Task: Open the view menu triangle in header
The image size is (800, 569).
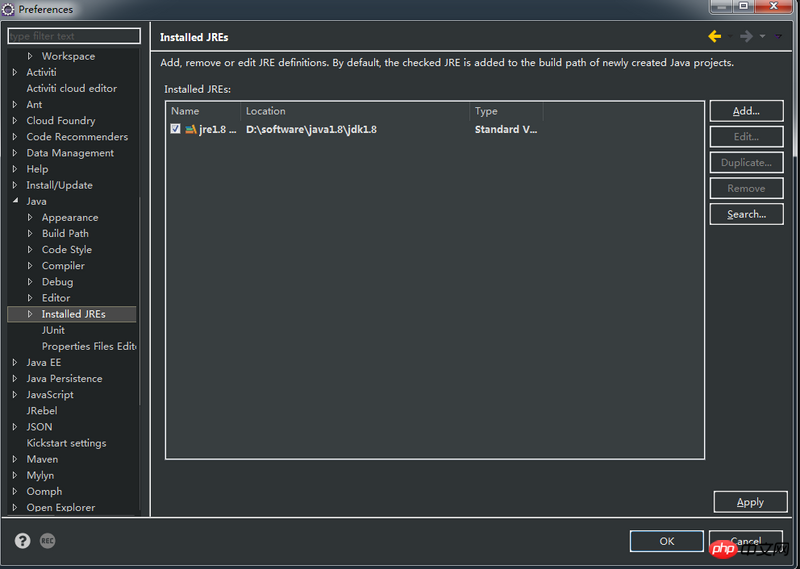Action: coord(778,36)
